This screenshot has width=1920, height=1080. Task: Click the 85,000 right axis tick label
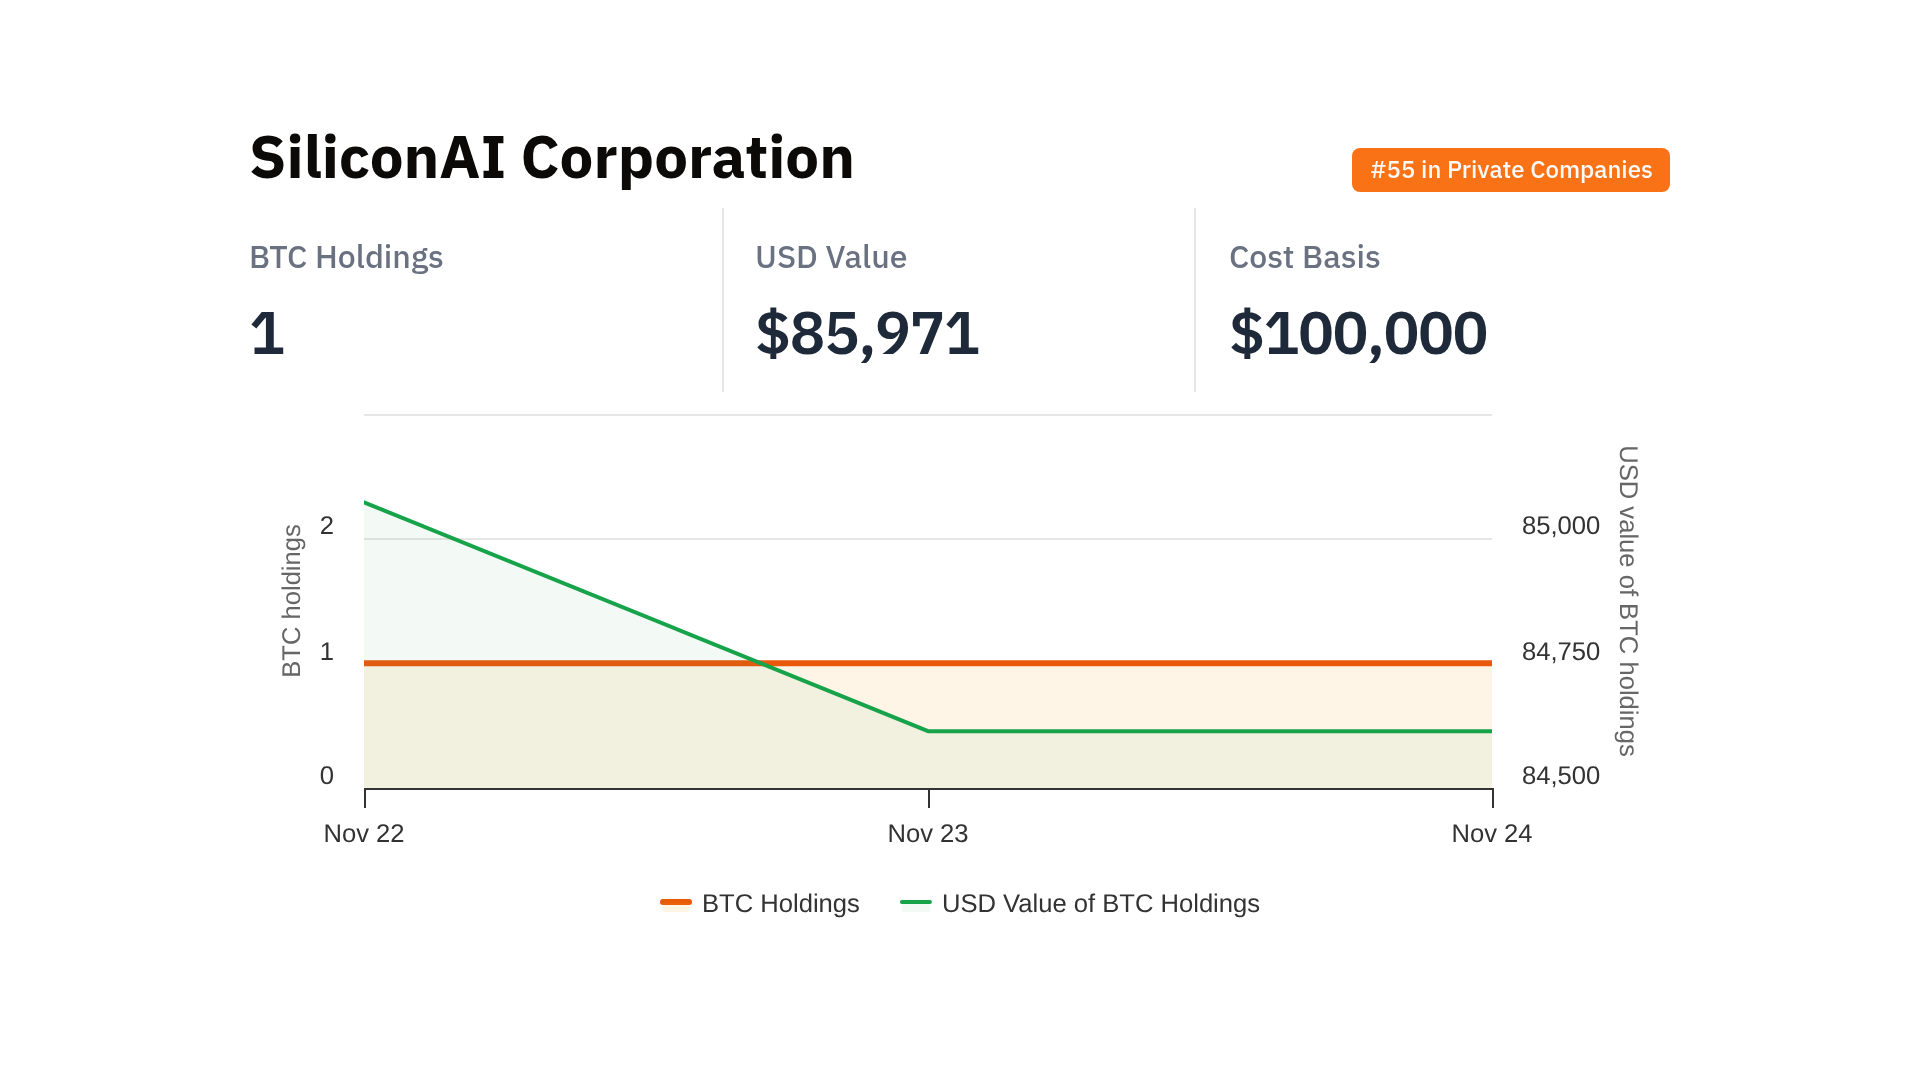[x=1560, y=525]
